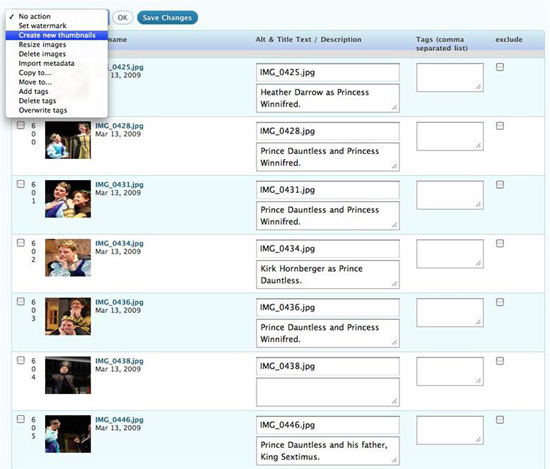
Task: Click the tags box for IMG_0434.jpg
Action: pos(450,254)
